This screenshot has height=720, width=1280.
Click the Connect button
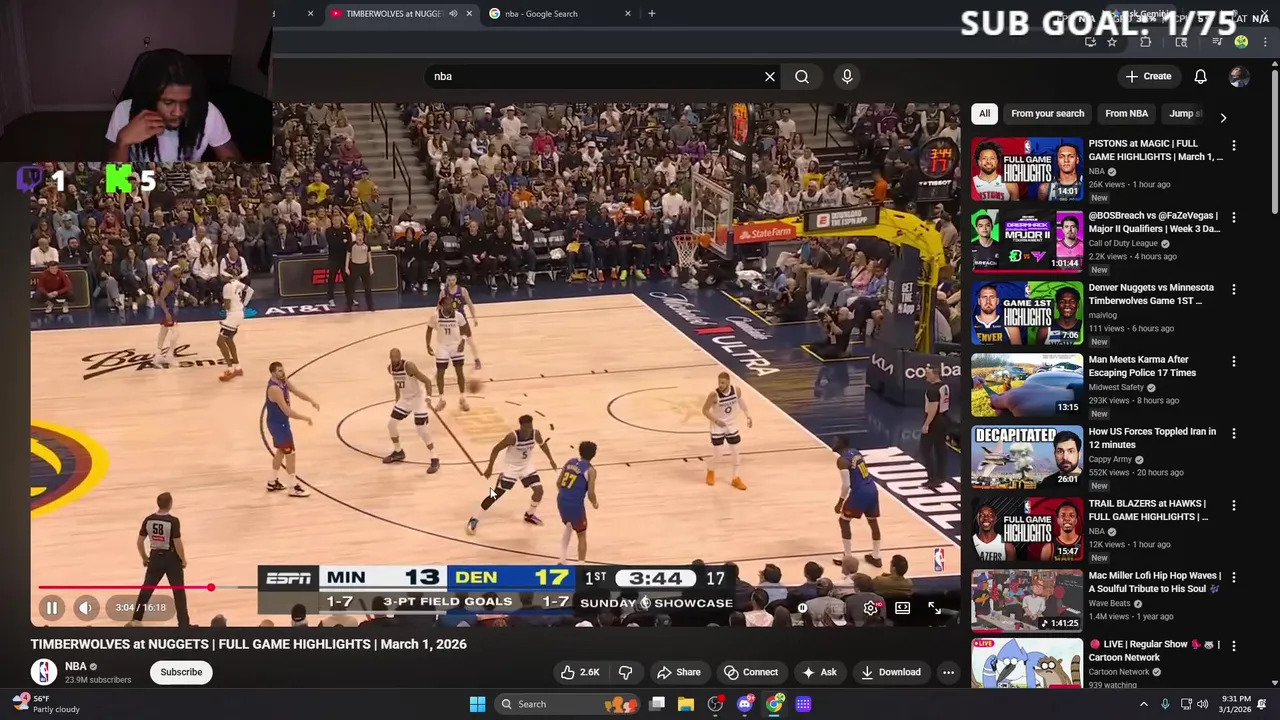[750, 672]
